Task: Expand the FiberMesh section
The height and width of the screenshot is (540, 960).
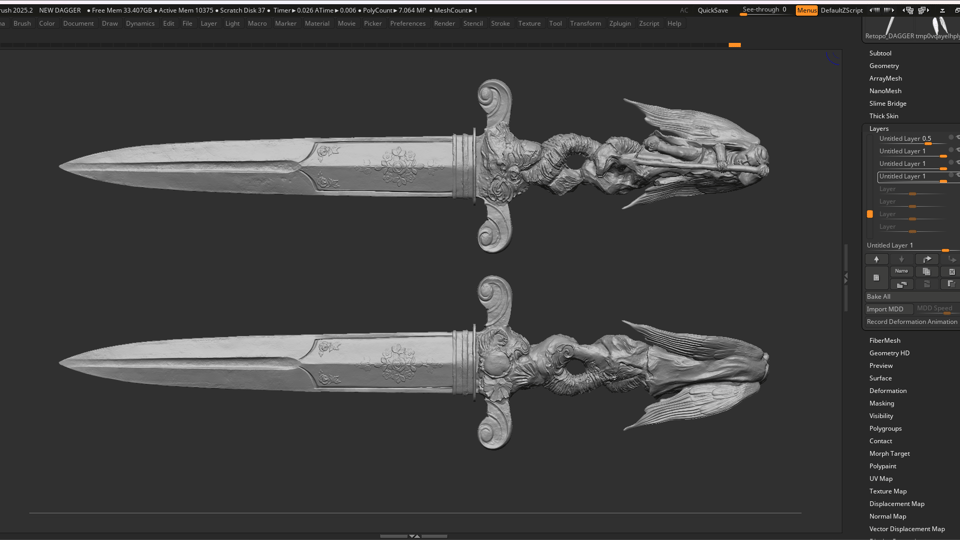Action: [885, 340]
